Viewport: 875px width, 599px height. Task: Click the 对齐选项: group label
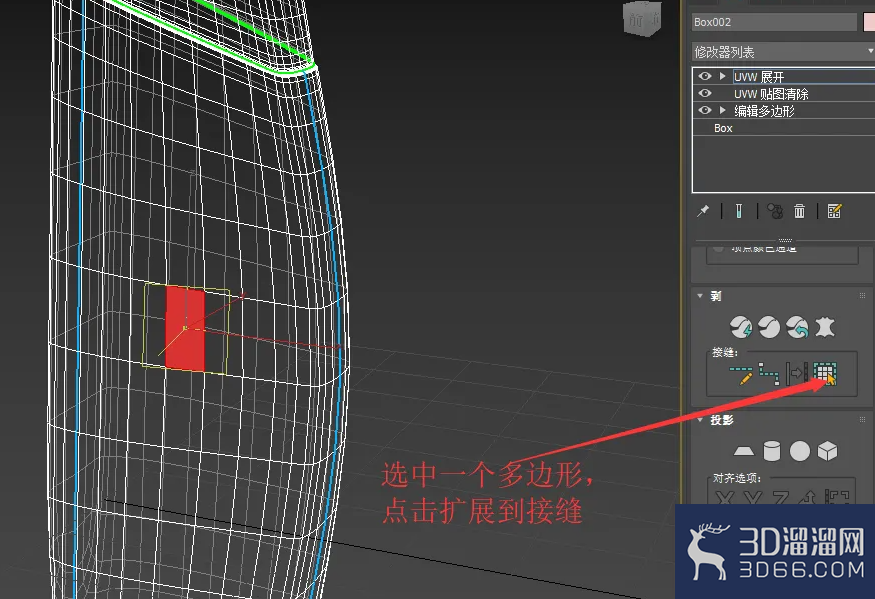coord(737,478)
